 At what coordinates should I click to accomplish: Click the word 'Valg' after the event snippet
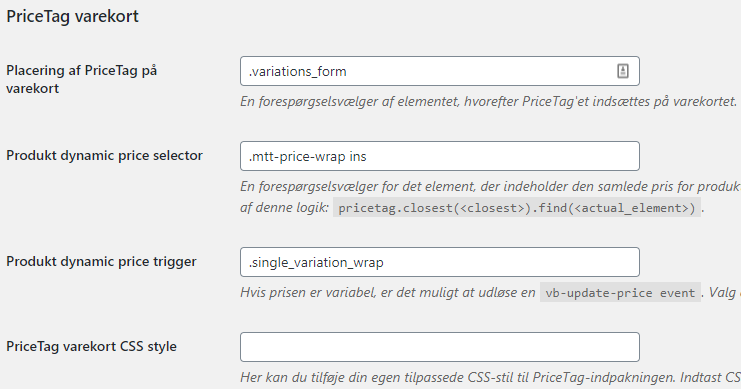point(722,292)
